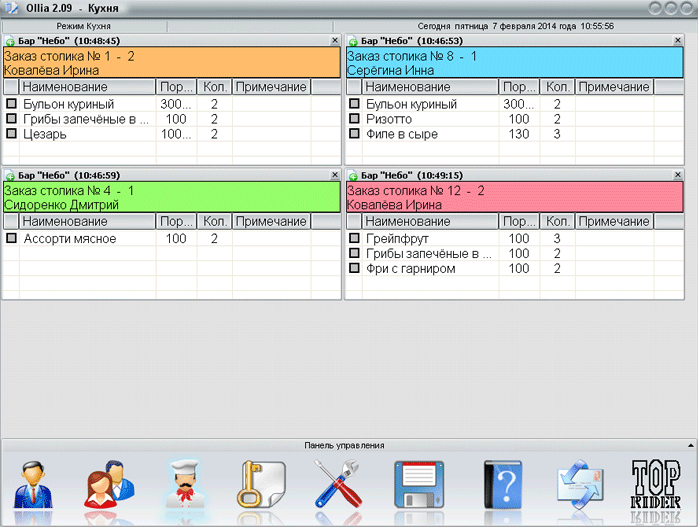The image size is (698, 527).
Task: Click Примечание header in table 12 order
Action: pos(614,221)
